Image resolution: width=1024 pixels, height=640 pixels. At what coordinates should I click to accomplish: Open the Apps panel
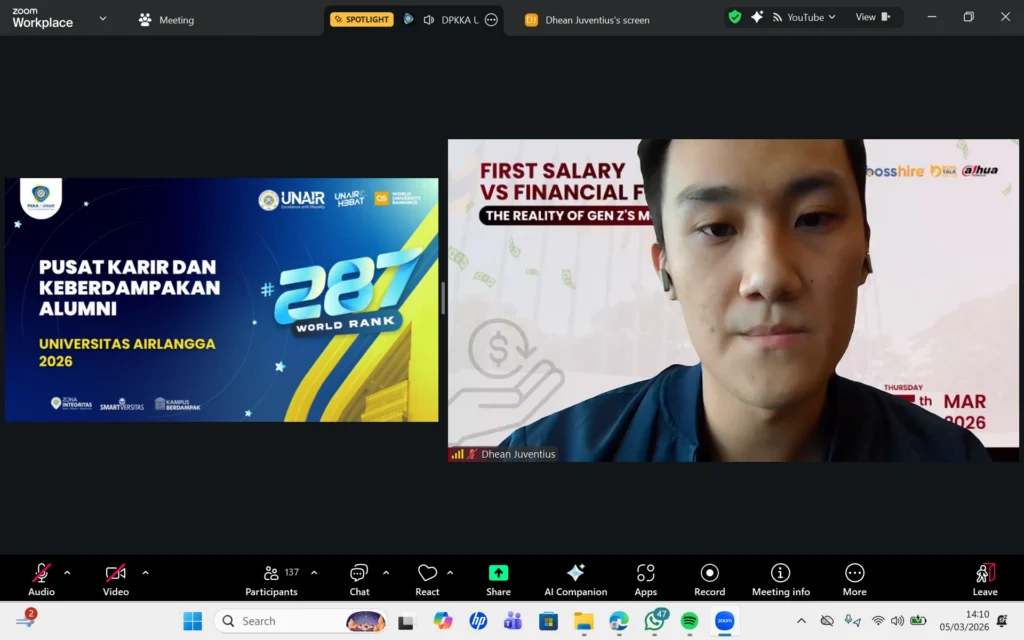(x=645, y=579)
